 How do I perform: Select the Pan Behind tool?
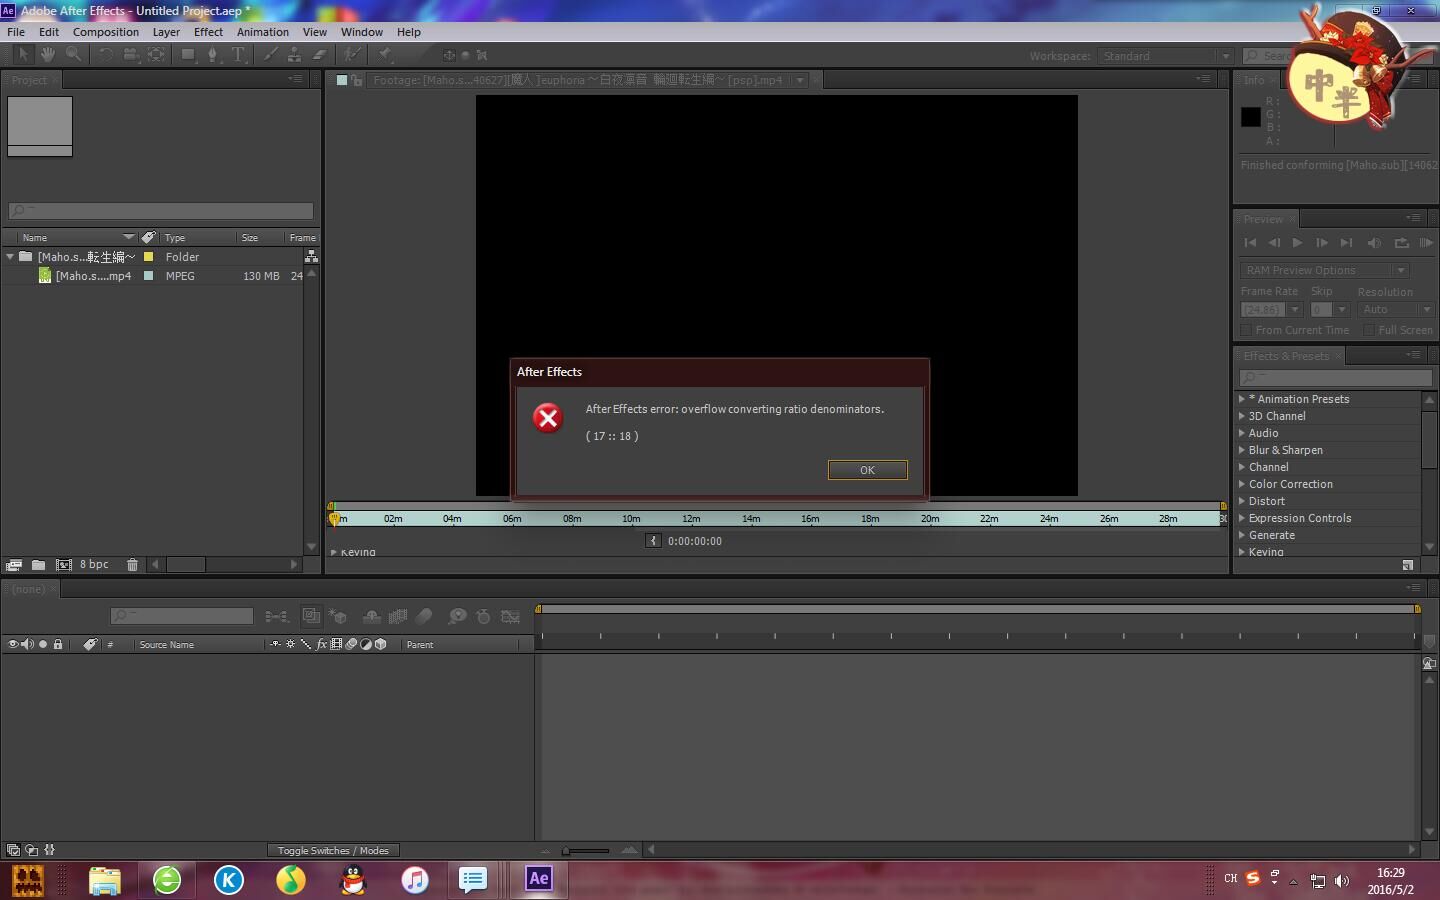coord(156,54)
